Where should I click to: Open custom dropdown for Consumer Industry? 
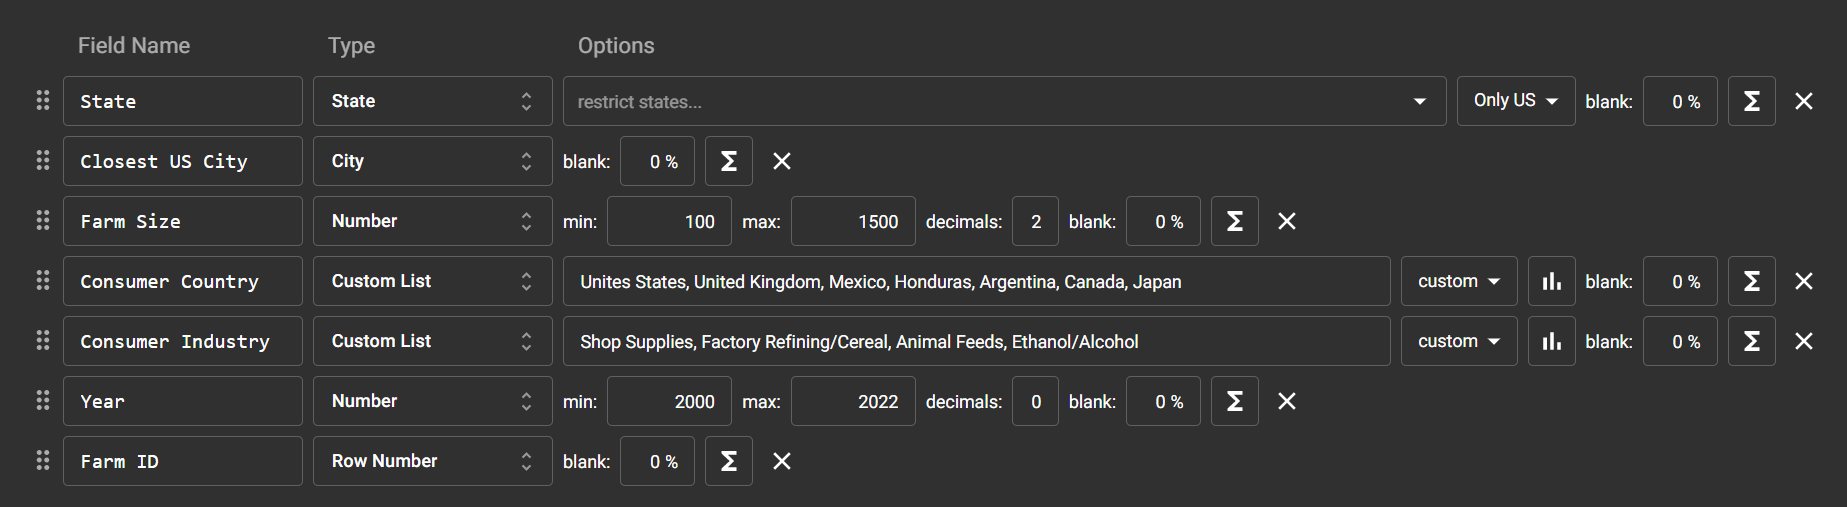[x=1458, y=341]
